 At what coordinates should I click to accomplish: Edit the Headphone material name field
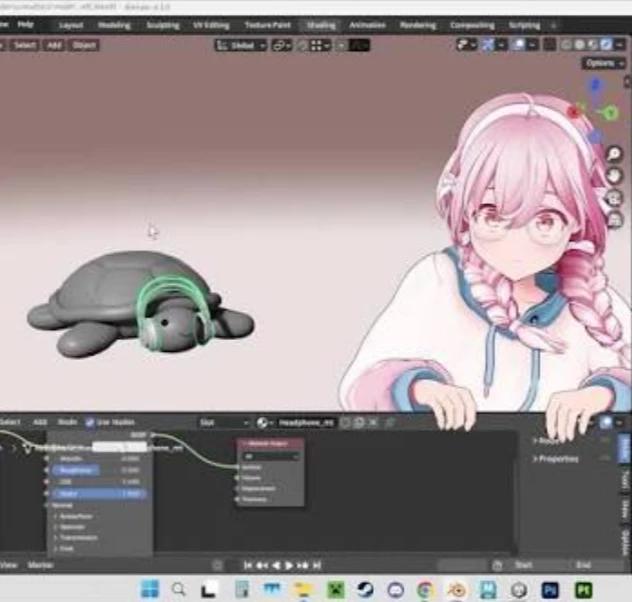coord(306,423)
